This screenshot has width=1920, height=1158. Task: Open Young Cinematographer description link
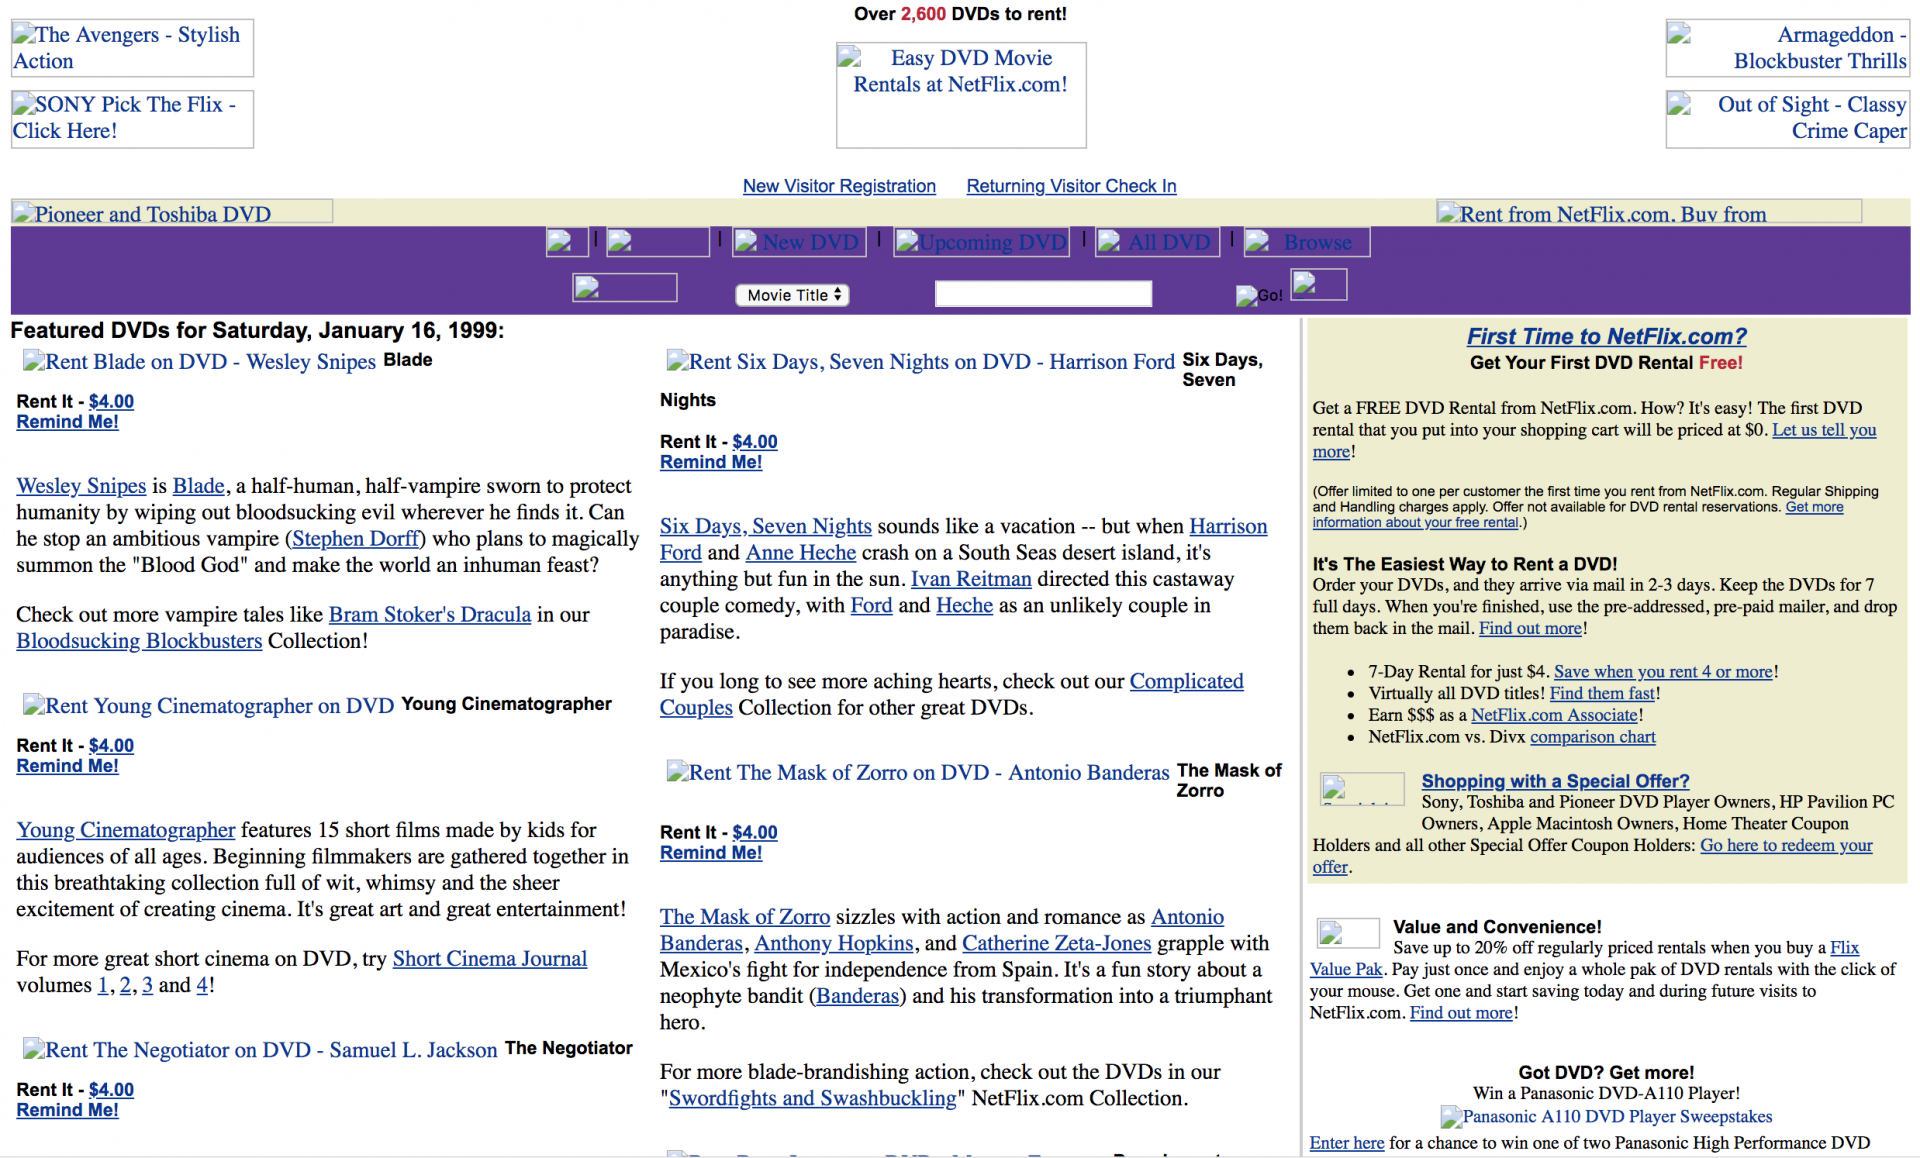tap(126, 830)
